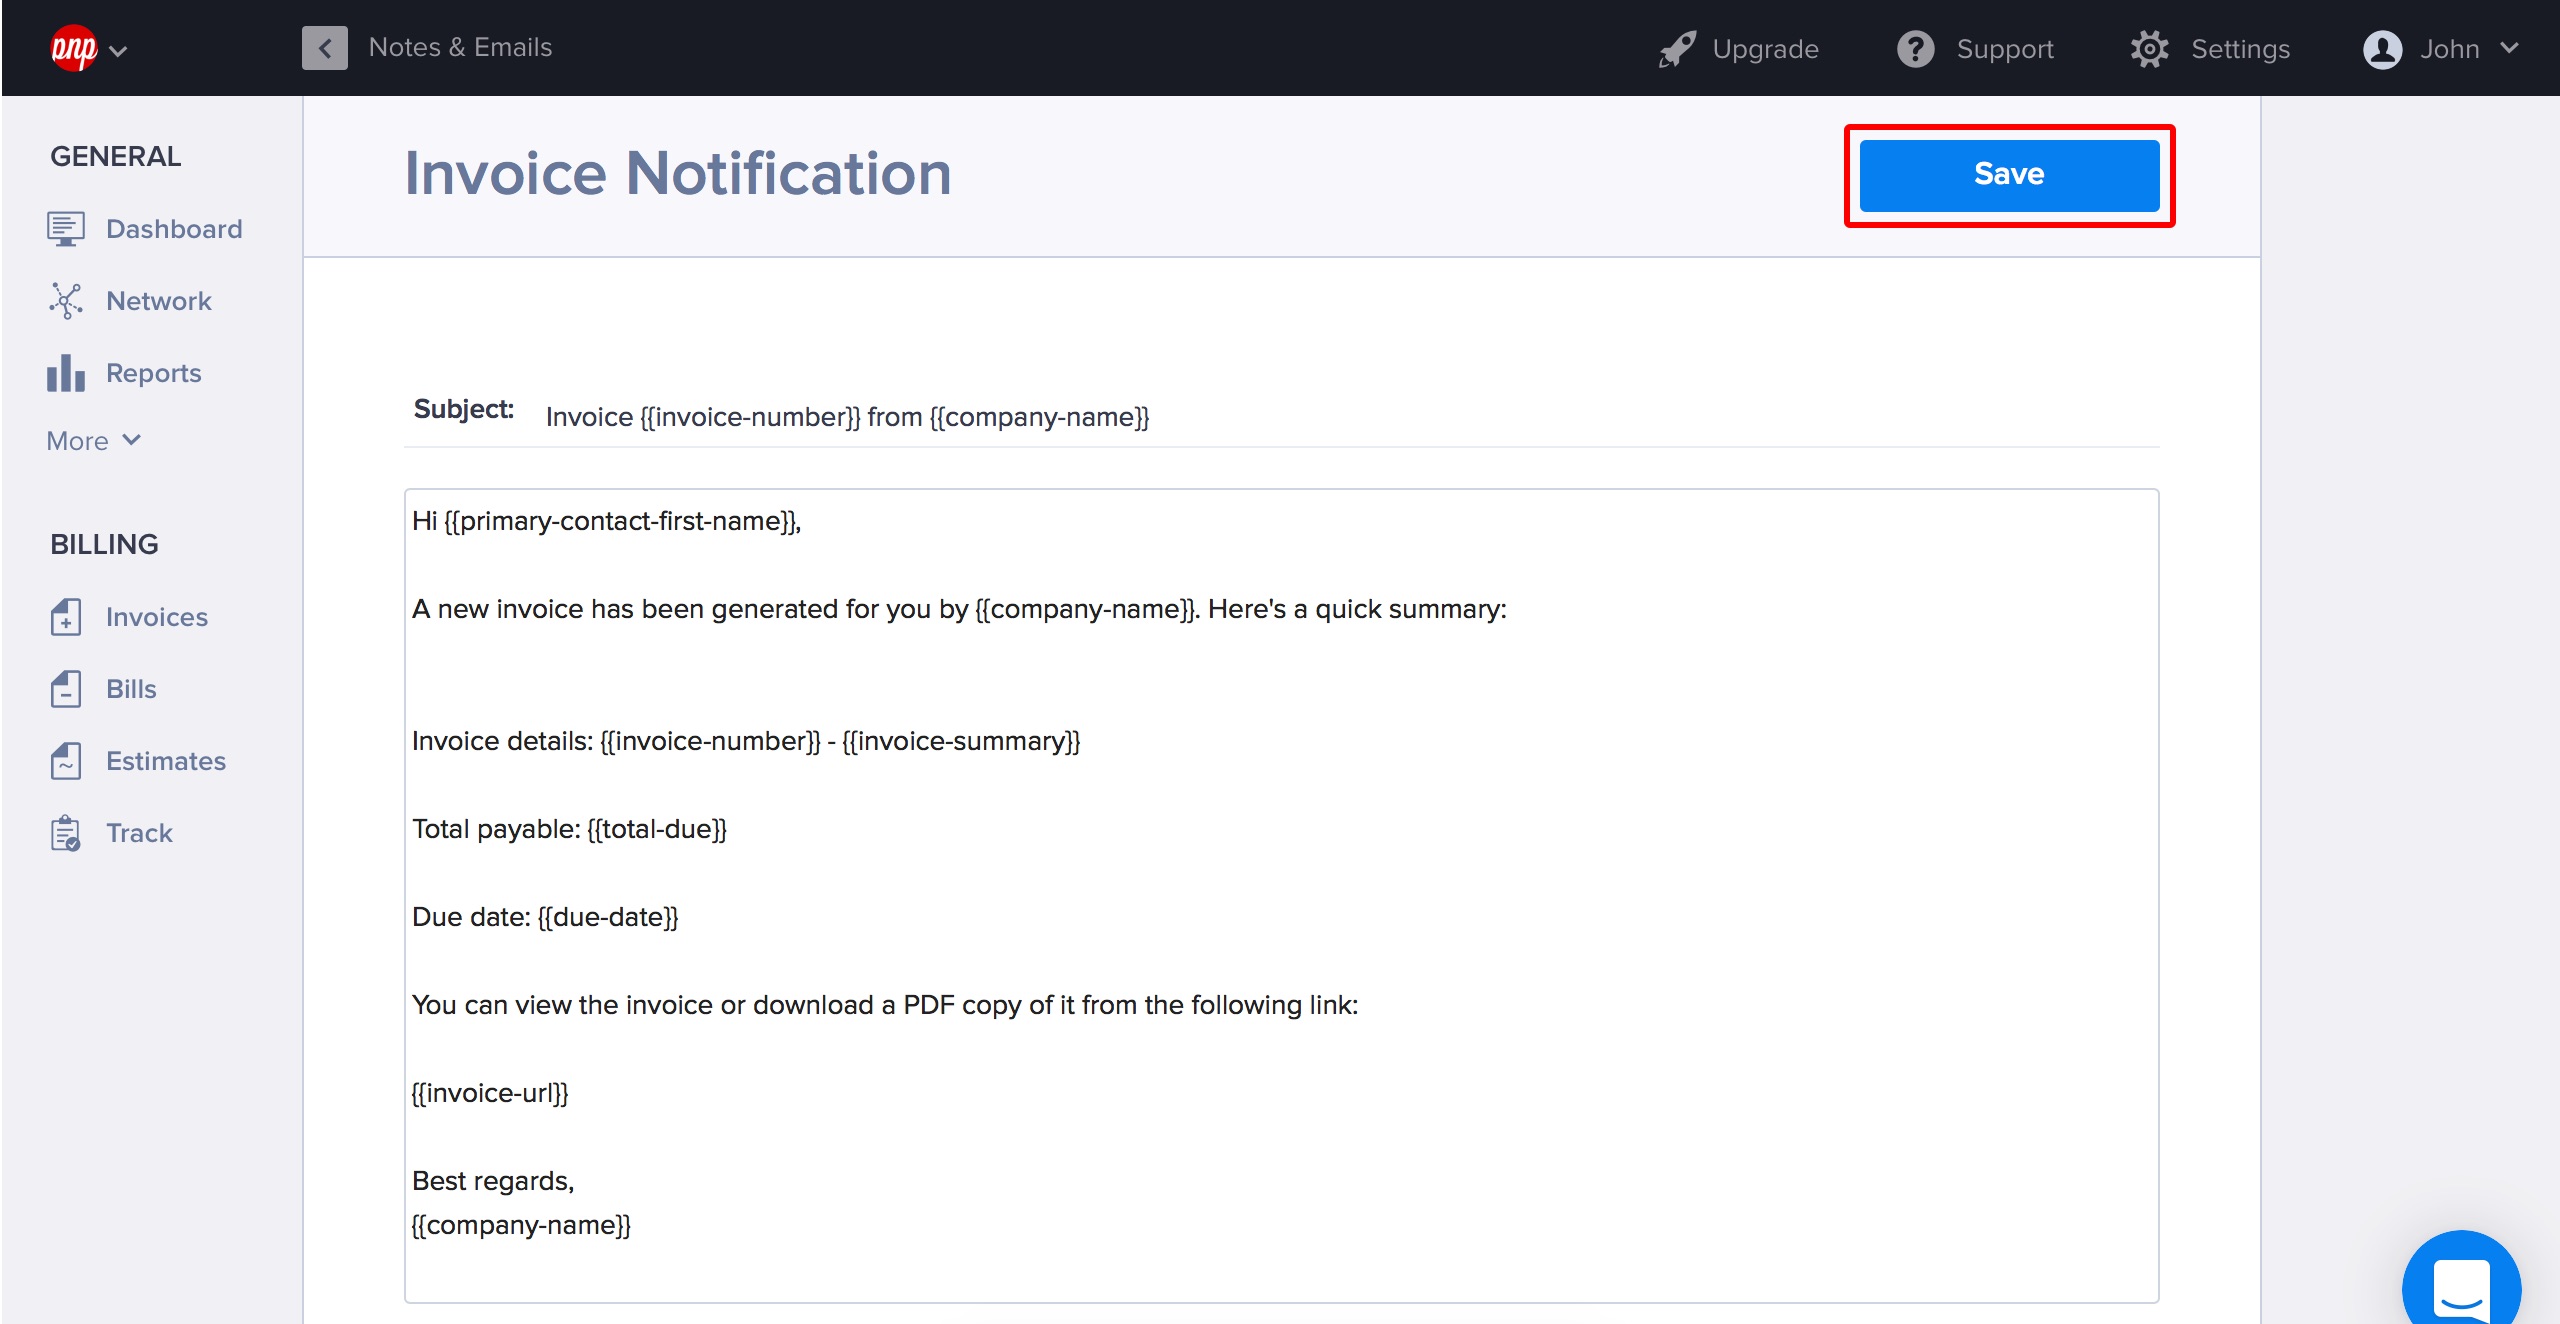Click the back arrow beside Notes & Emails
Screen dimensions: 2560x1324
tap(324, 48)
